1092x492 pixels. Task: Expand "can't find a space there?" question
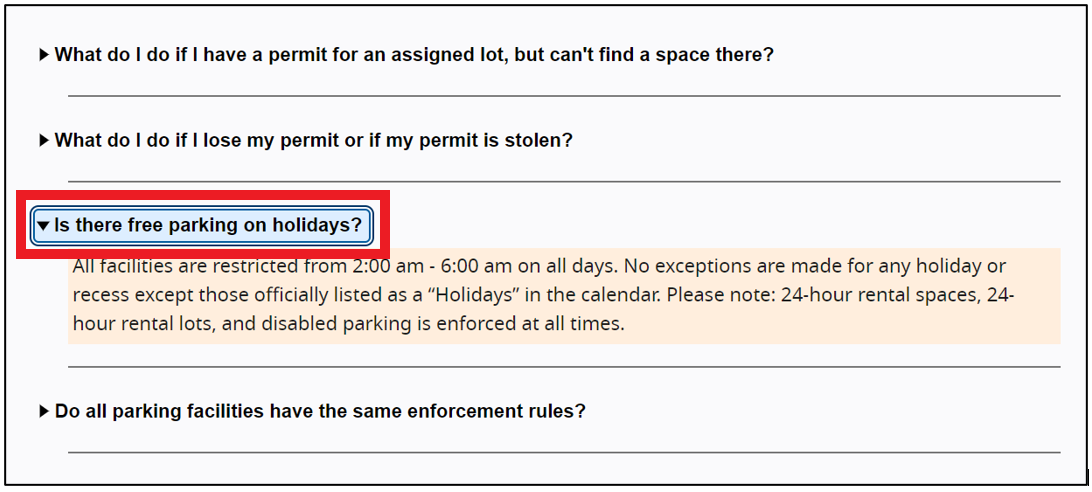(413, 55)
